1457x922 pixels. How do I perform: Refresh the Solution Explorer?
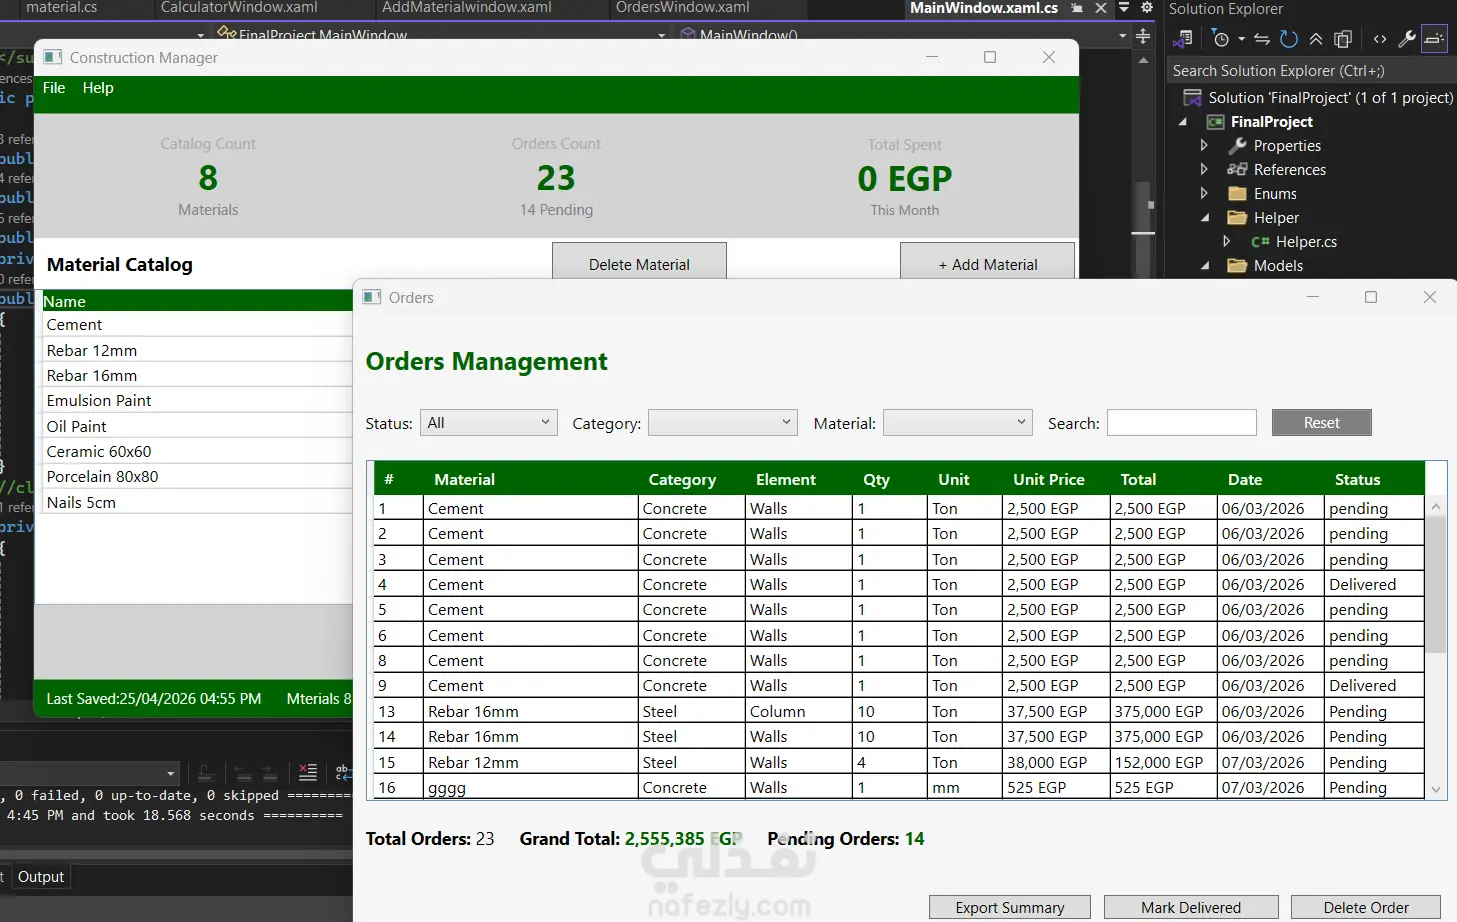[x=1289, y=39]
